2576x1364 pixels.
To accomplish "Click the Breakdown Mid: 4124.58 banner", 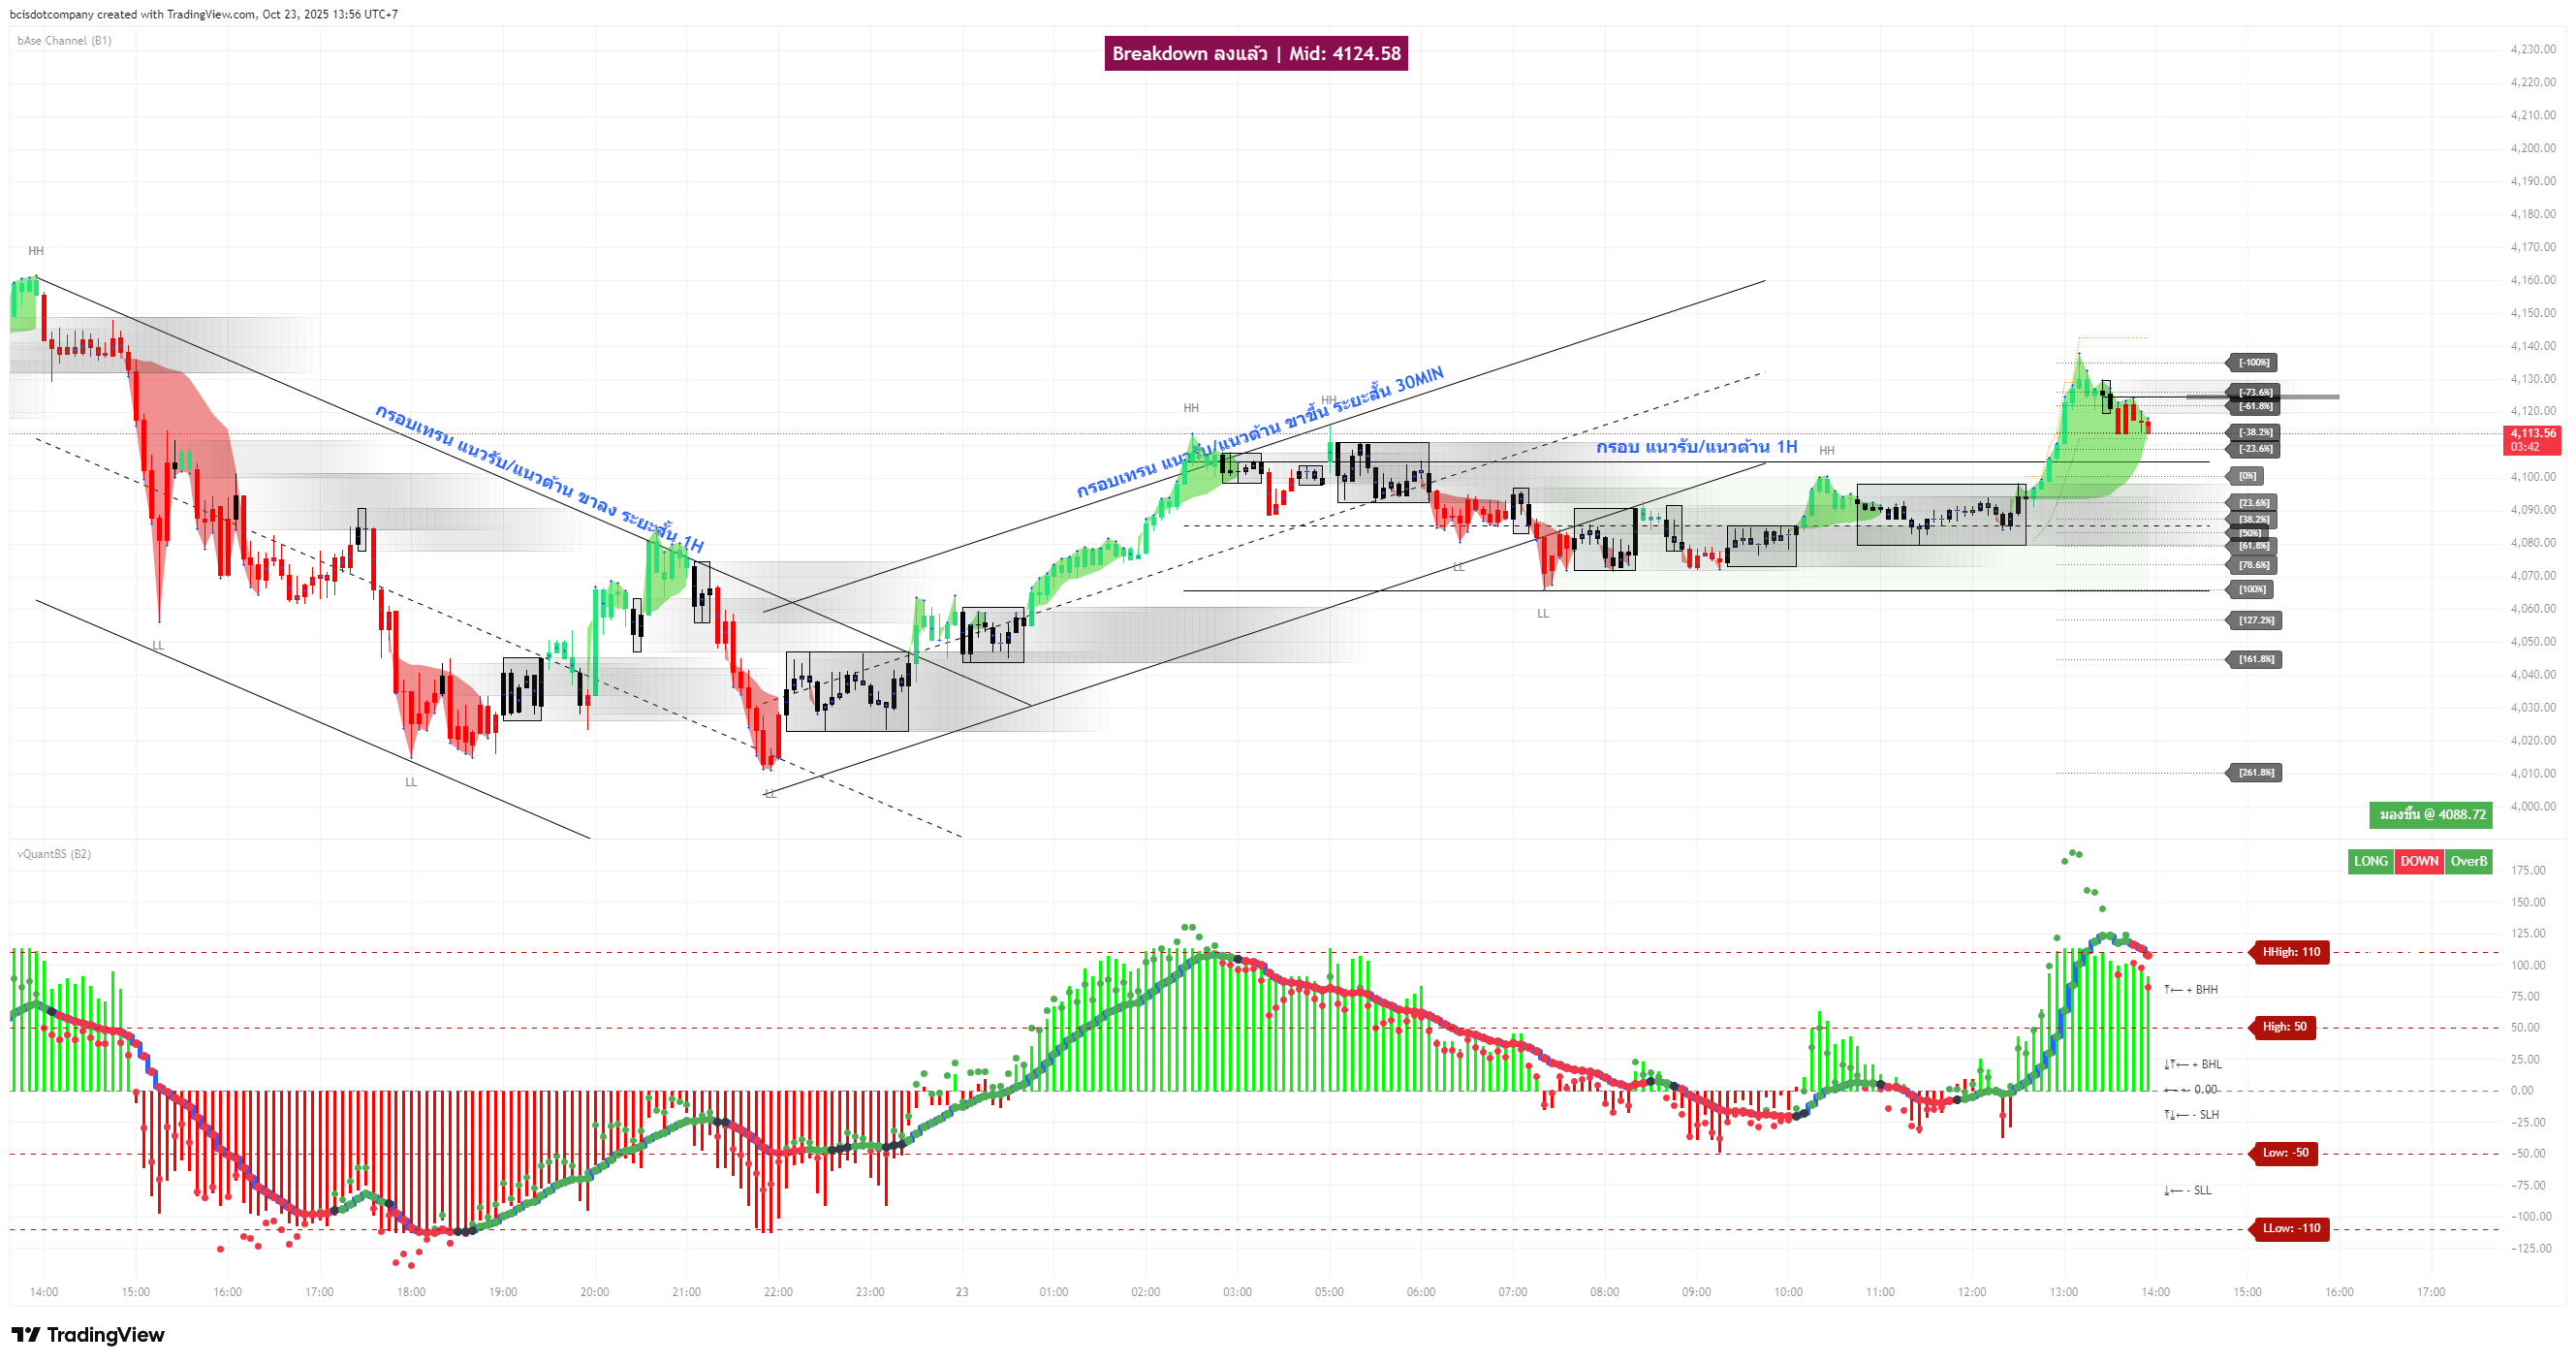I will (x=1256, y=53).
